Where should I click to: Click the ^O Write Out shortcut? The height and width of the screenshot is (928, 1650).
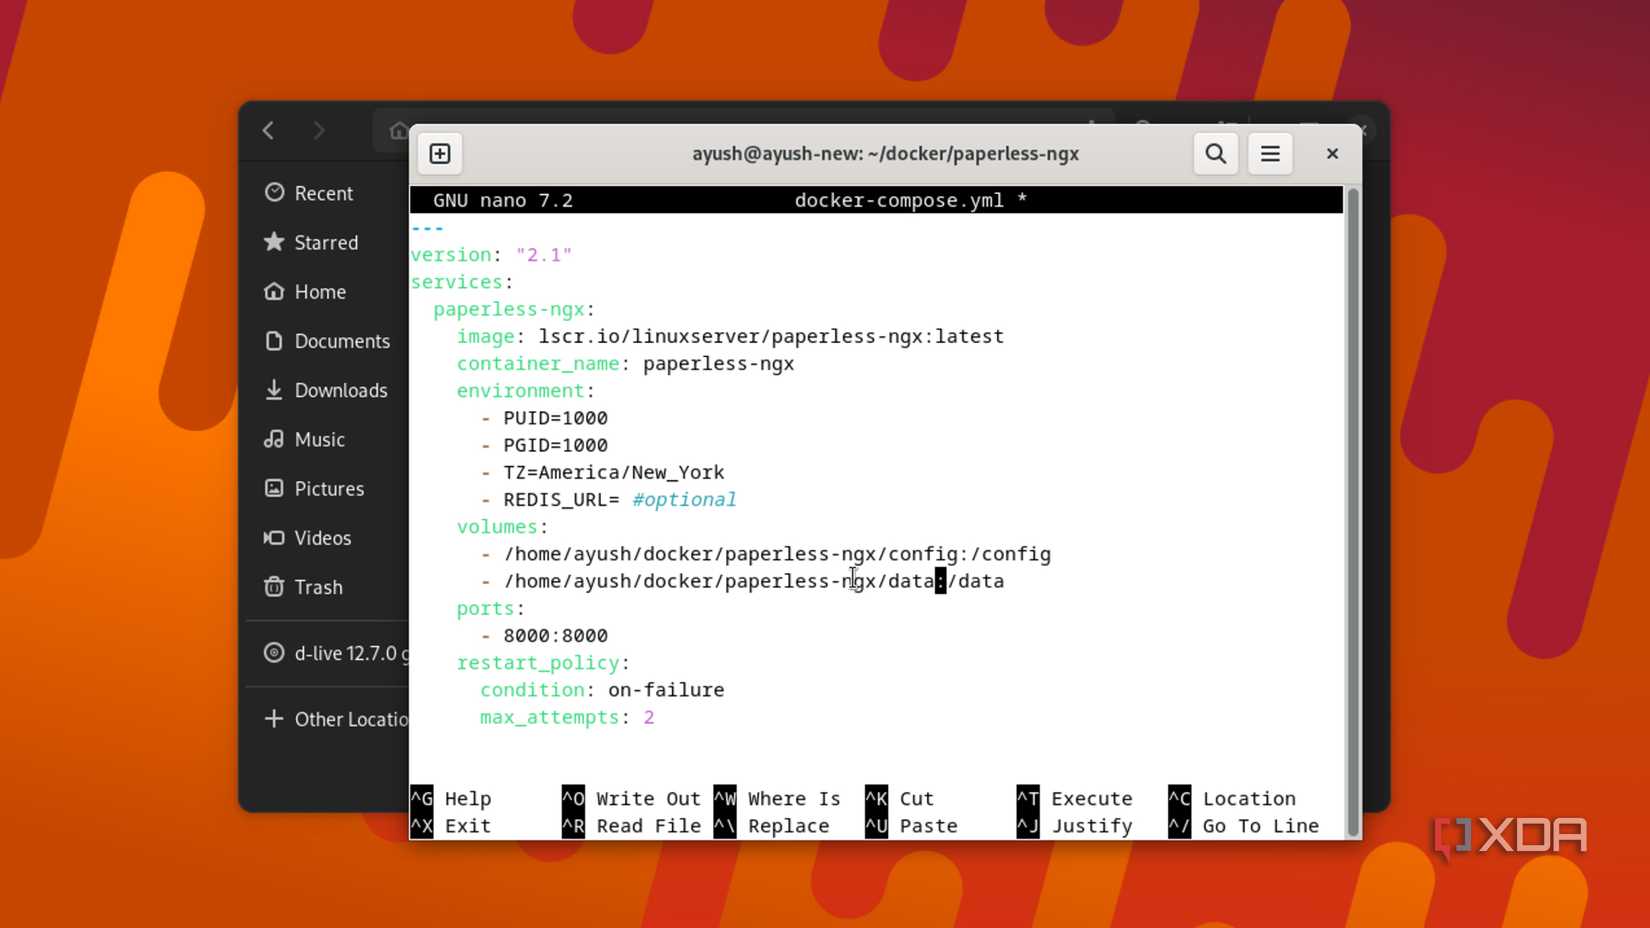(632, 799)
